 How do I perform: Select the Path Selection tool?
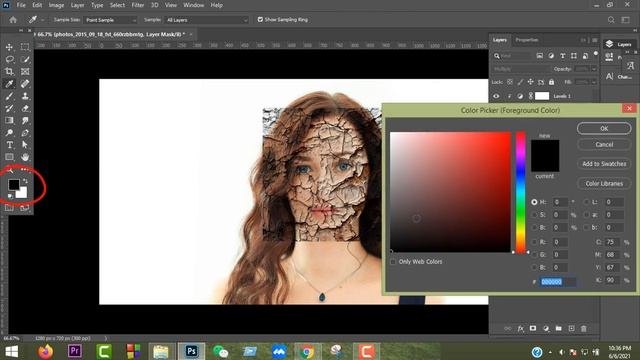click(25, 145)
